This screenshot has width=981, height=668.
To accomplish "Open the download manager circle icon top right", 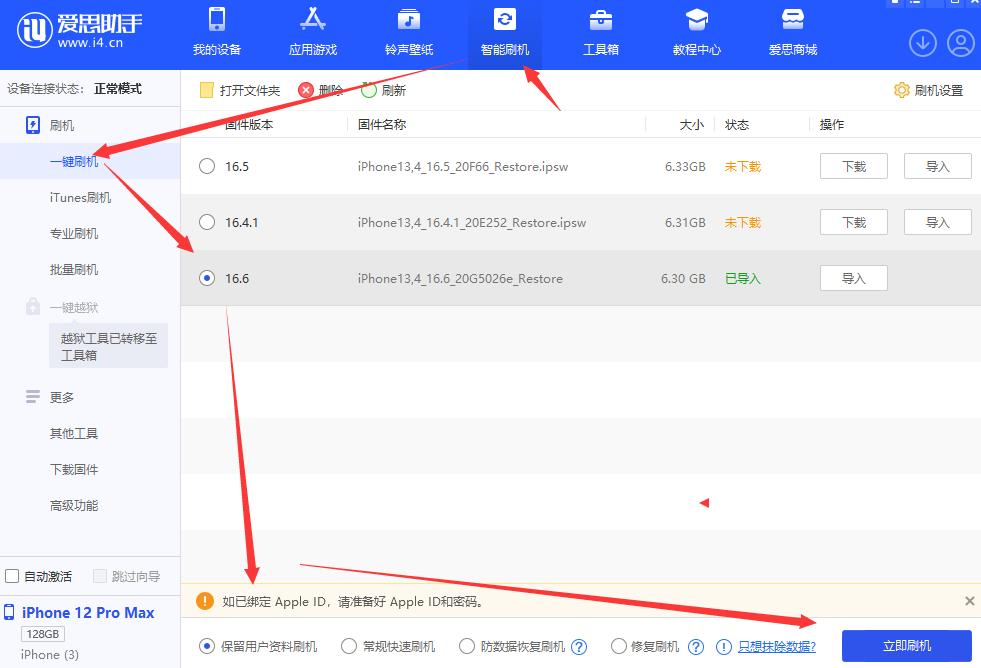I will point(921,43).
